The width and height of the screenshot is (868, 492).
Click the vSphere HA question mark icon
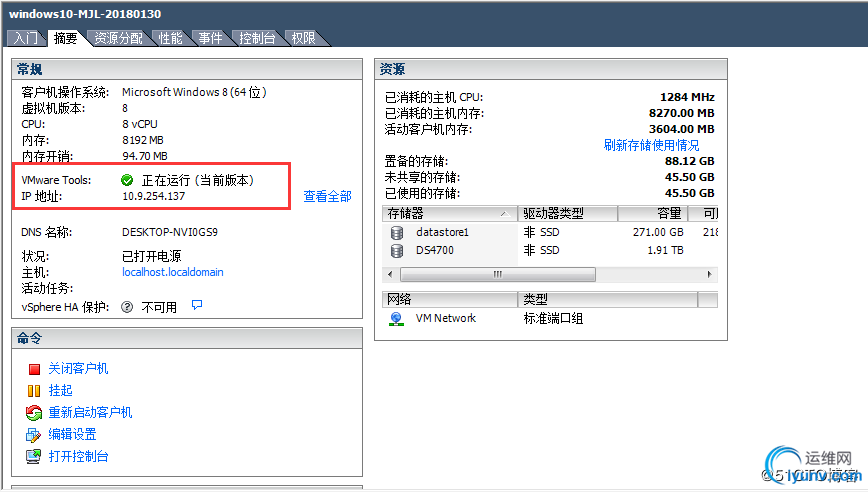point(127,307)
